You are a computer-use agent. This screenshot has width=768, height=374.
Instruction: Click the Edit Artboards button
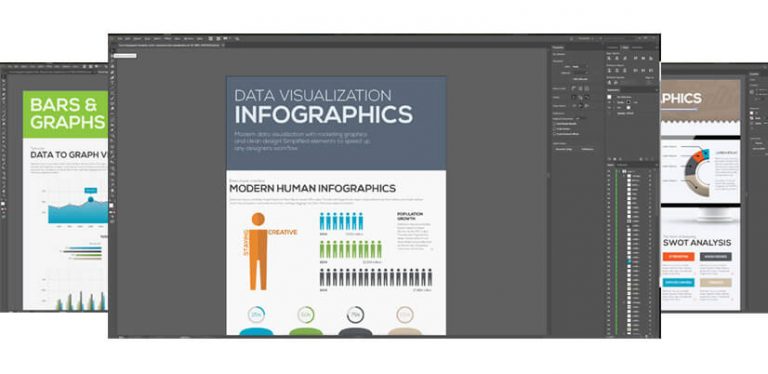580,79
